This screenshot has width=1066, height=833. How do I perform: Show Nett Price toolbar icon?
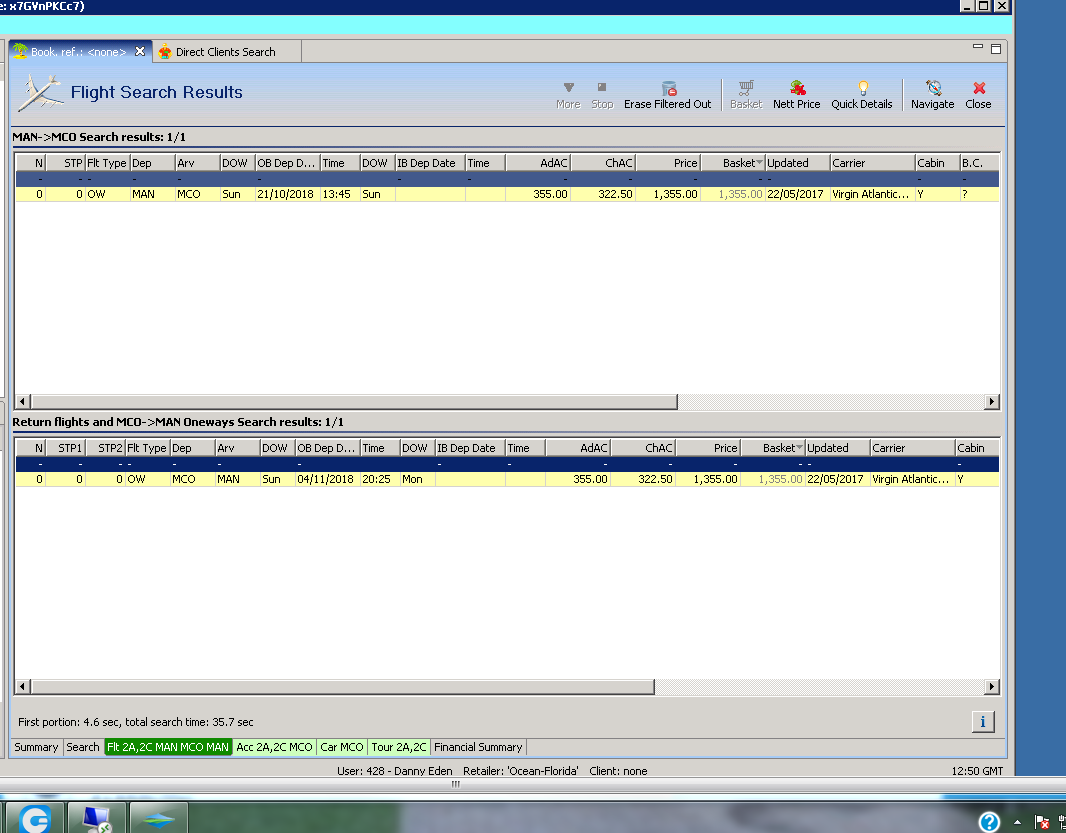[797, 88]
